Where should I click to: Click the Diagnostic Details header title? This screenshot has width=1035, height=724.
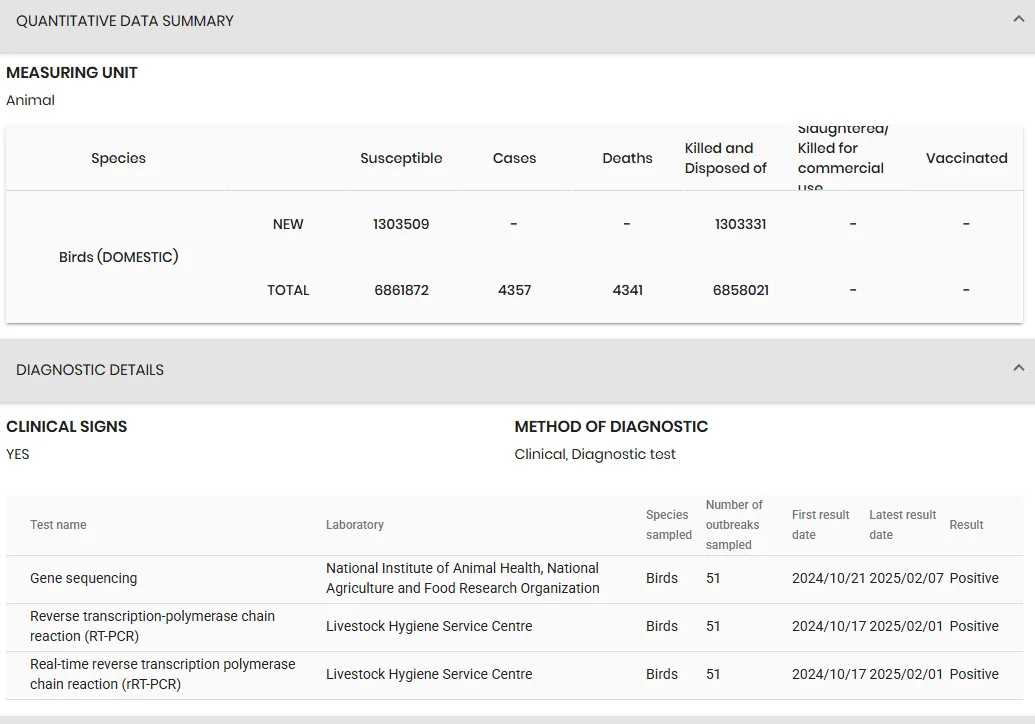coord(90,370)
